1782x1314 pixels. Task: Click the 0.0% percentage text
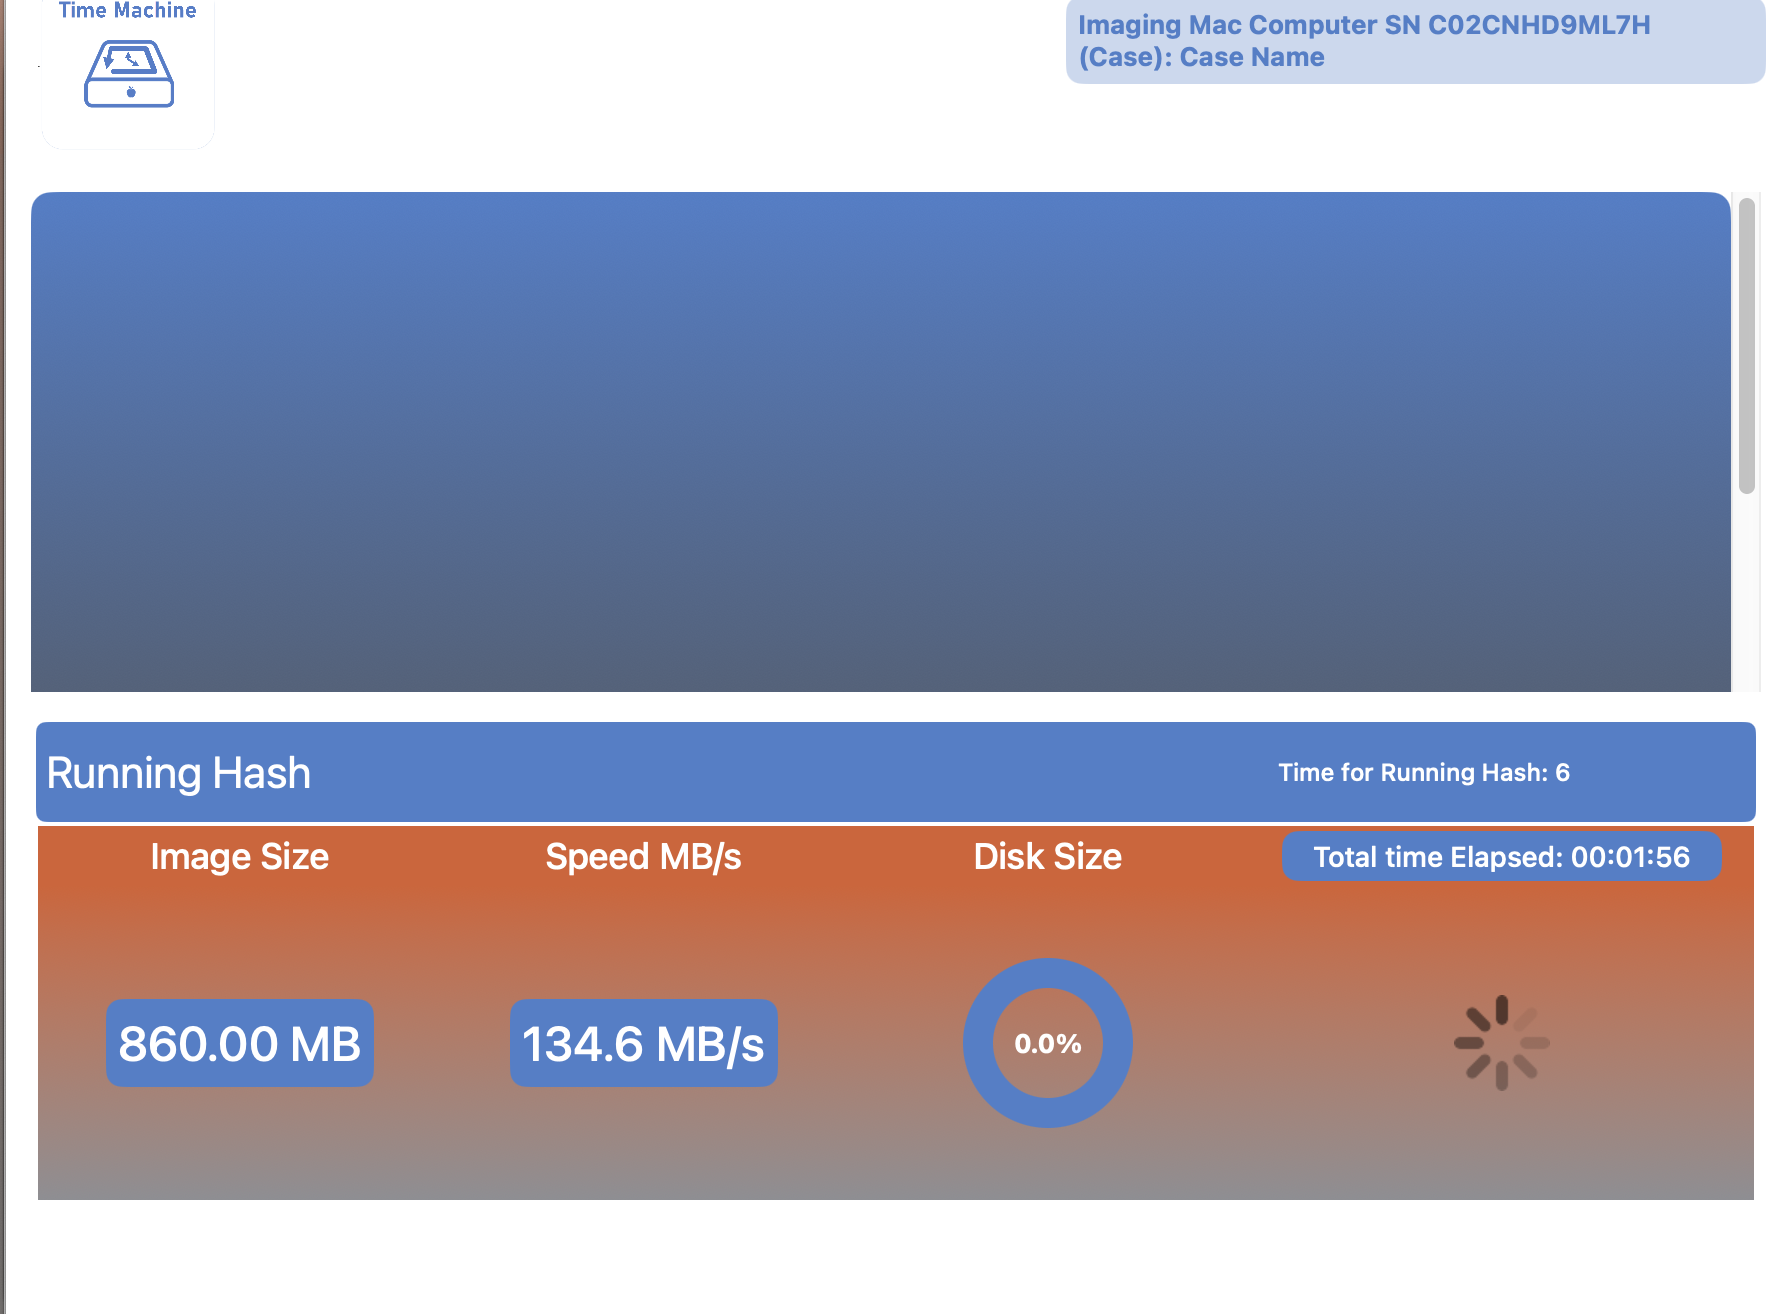(x=1047, y=1044)
